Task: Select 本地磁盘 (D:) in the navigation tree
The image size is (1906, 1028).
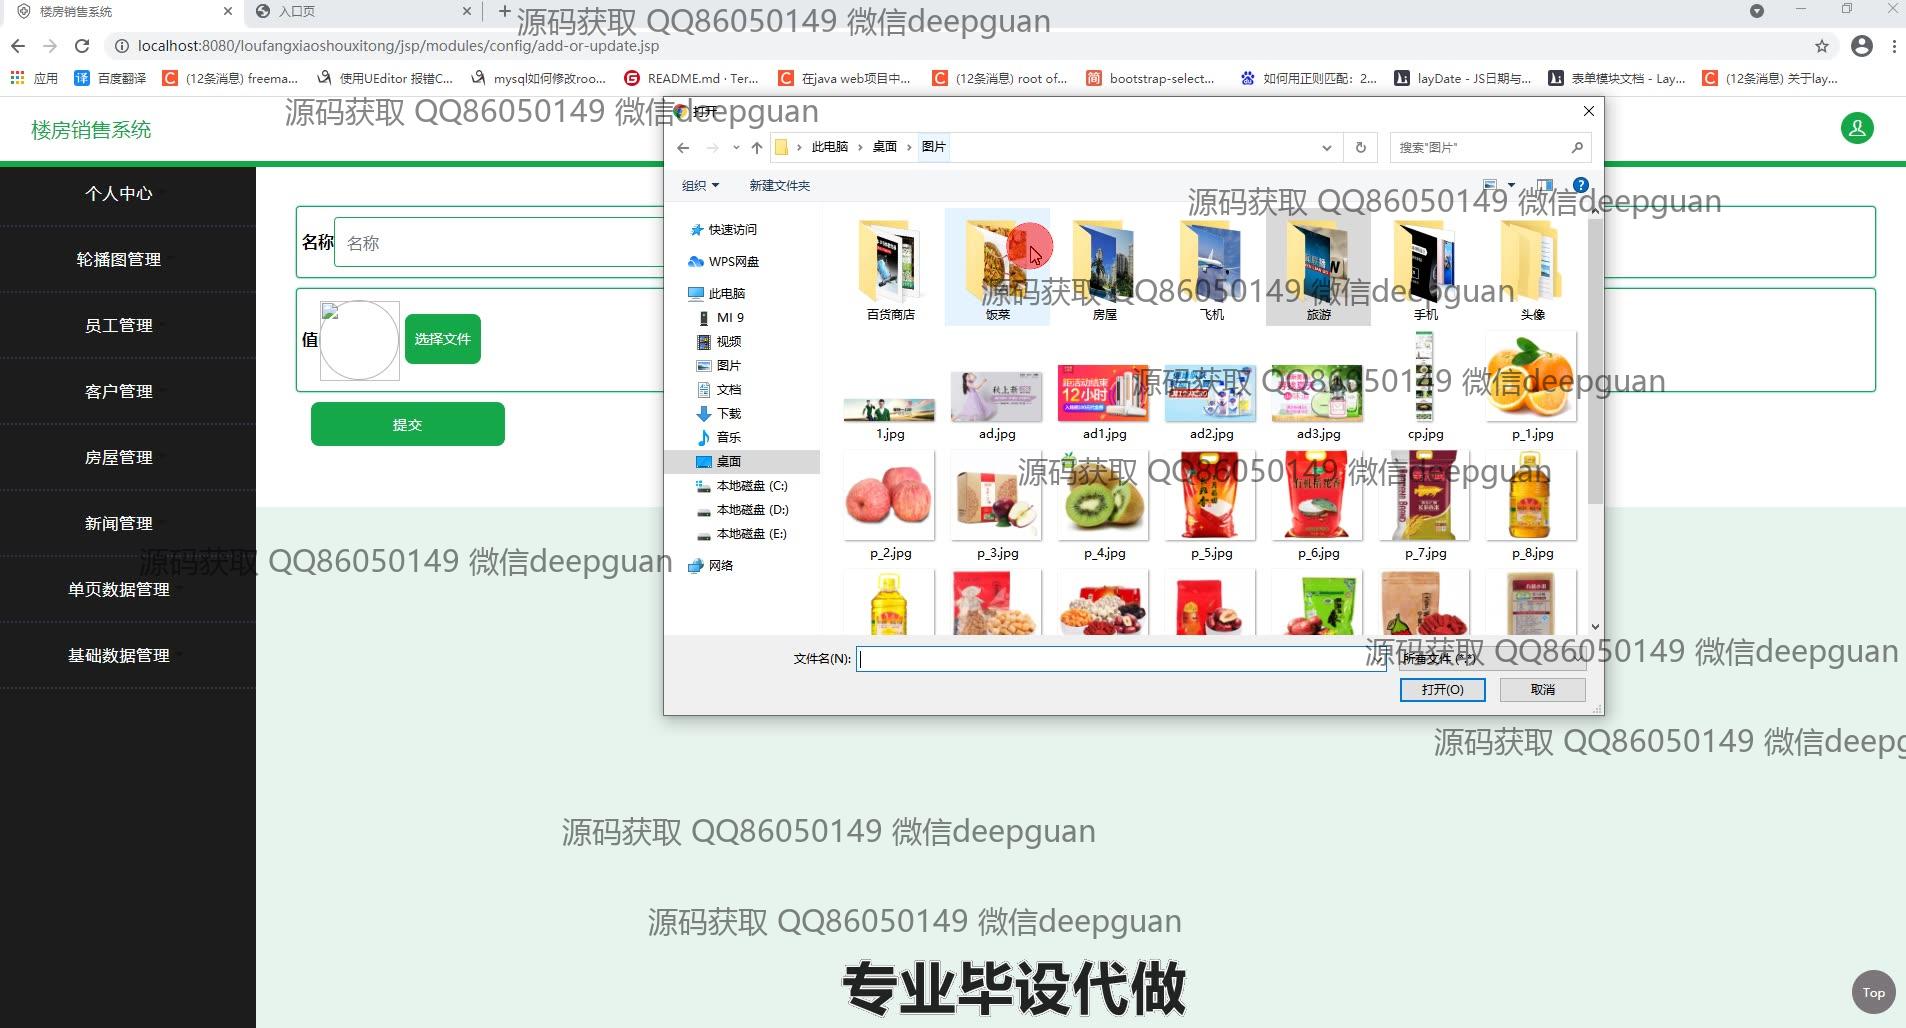Action: tap(751, 510)
